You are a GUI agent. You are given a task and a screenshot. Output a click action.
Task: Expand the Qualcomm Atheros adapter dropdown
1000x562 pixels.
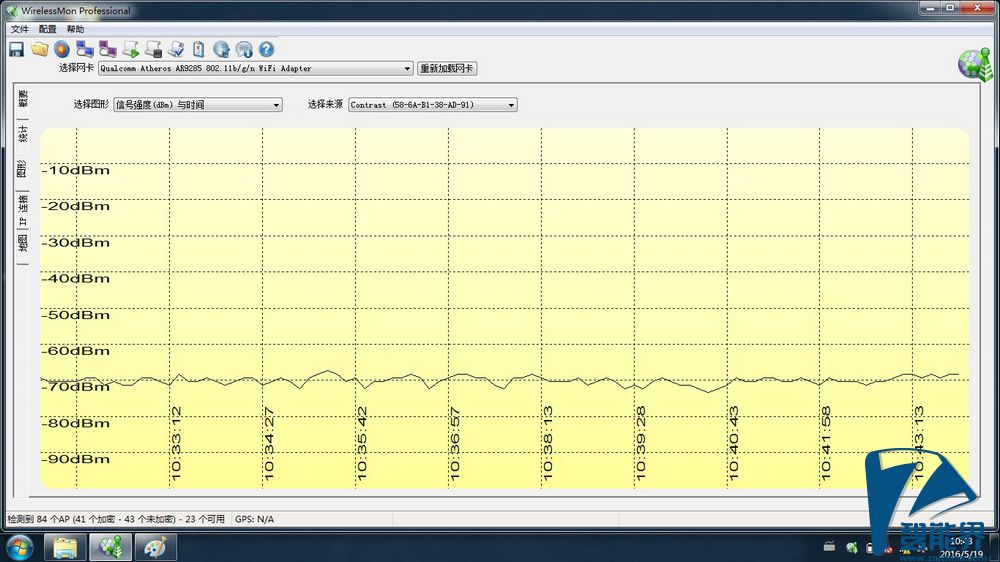point(407,69)
